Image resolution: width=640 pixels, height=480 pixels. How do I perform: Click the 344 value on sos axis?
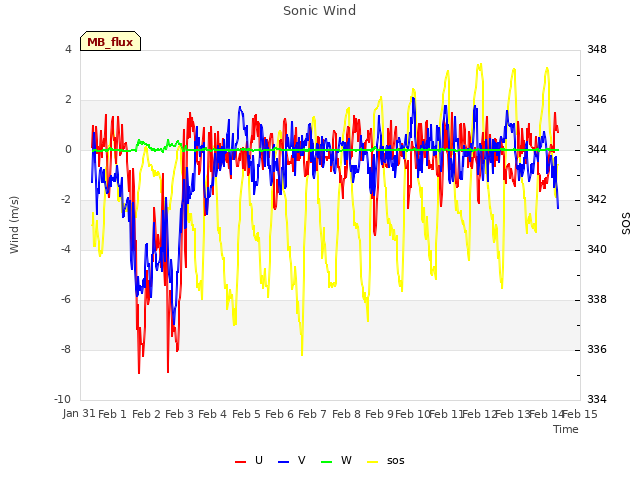597,149
